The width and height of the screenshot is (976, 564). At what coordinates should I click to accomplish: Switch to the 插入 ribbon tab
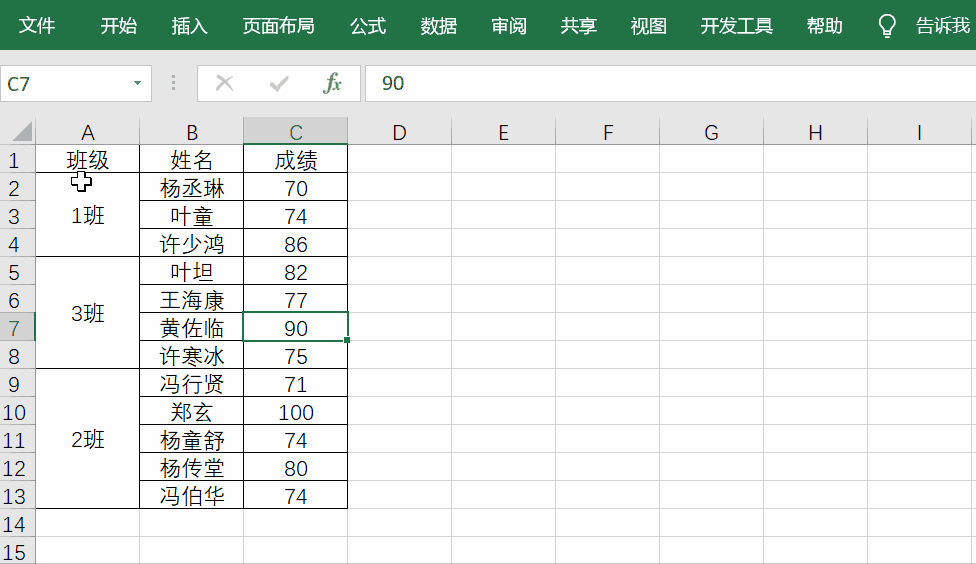189,26
